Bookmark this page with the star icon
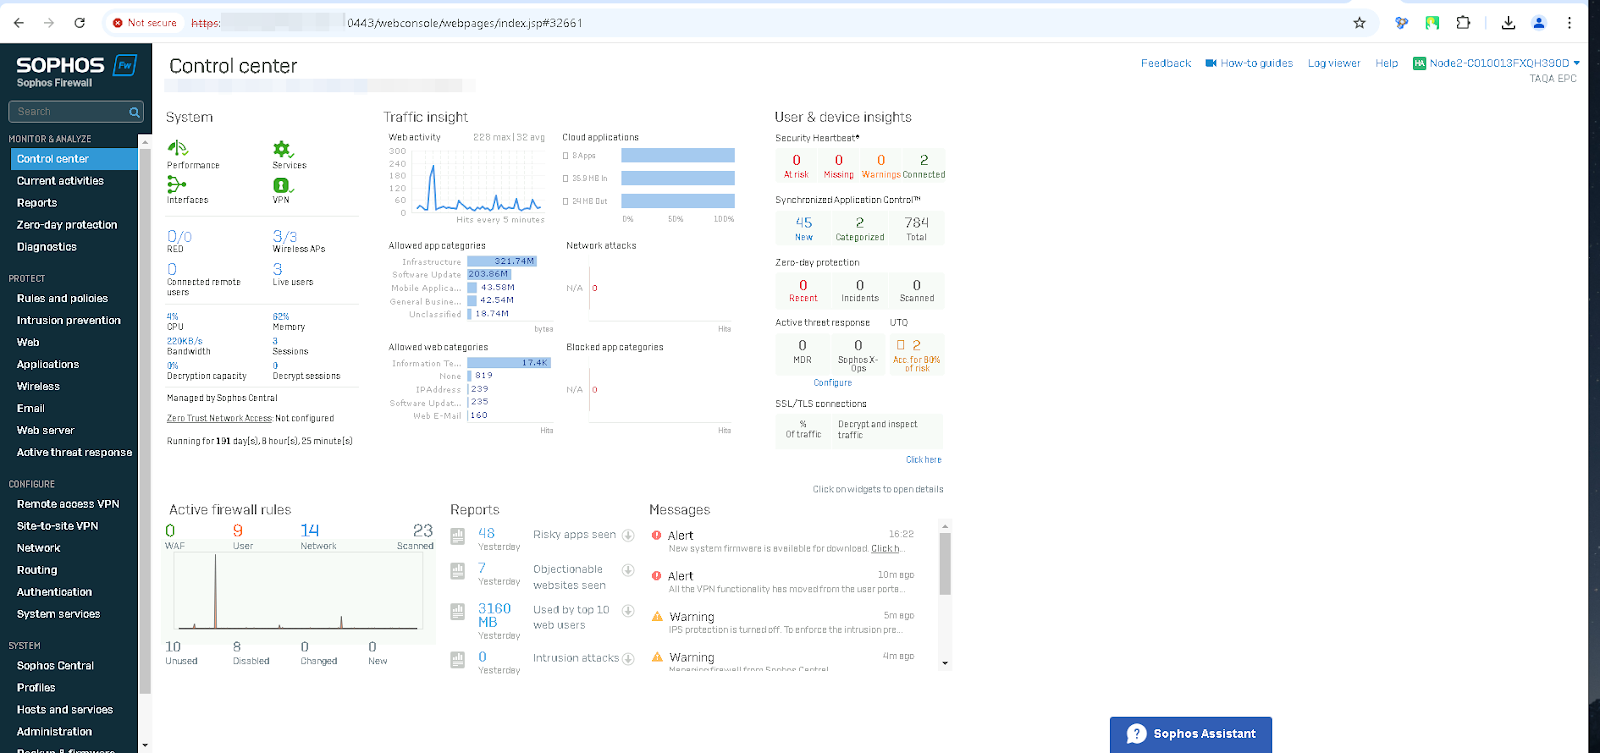1600x753 pixels. [1359, 23]
